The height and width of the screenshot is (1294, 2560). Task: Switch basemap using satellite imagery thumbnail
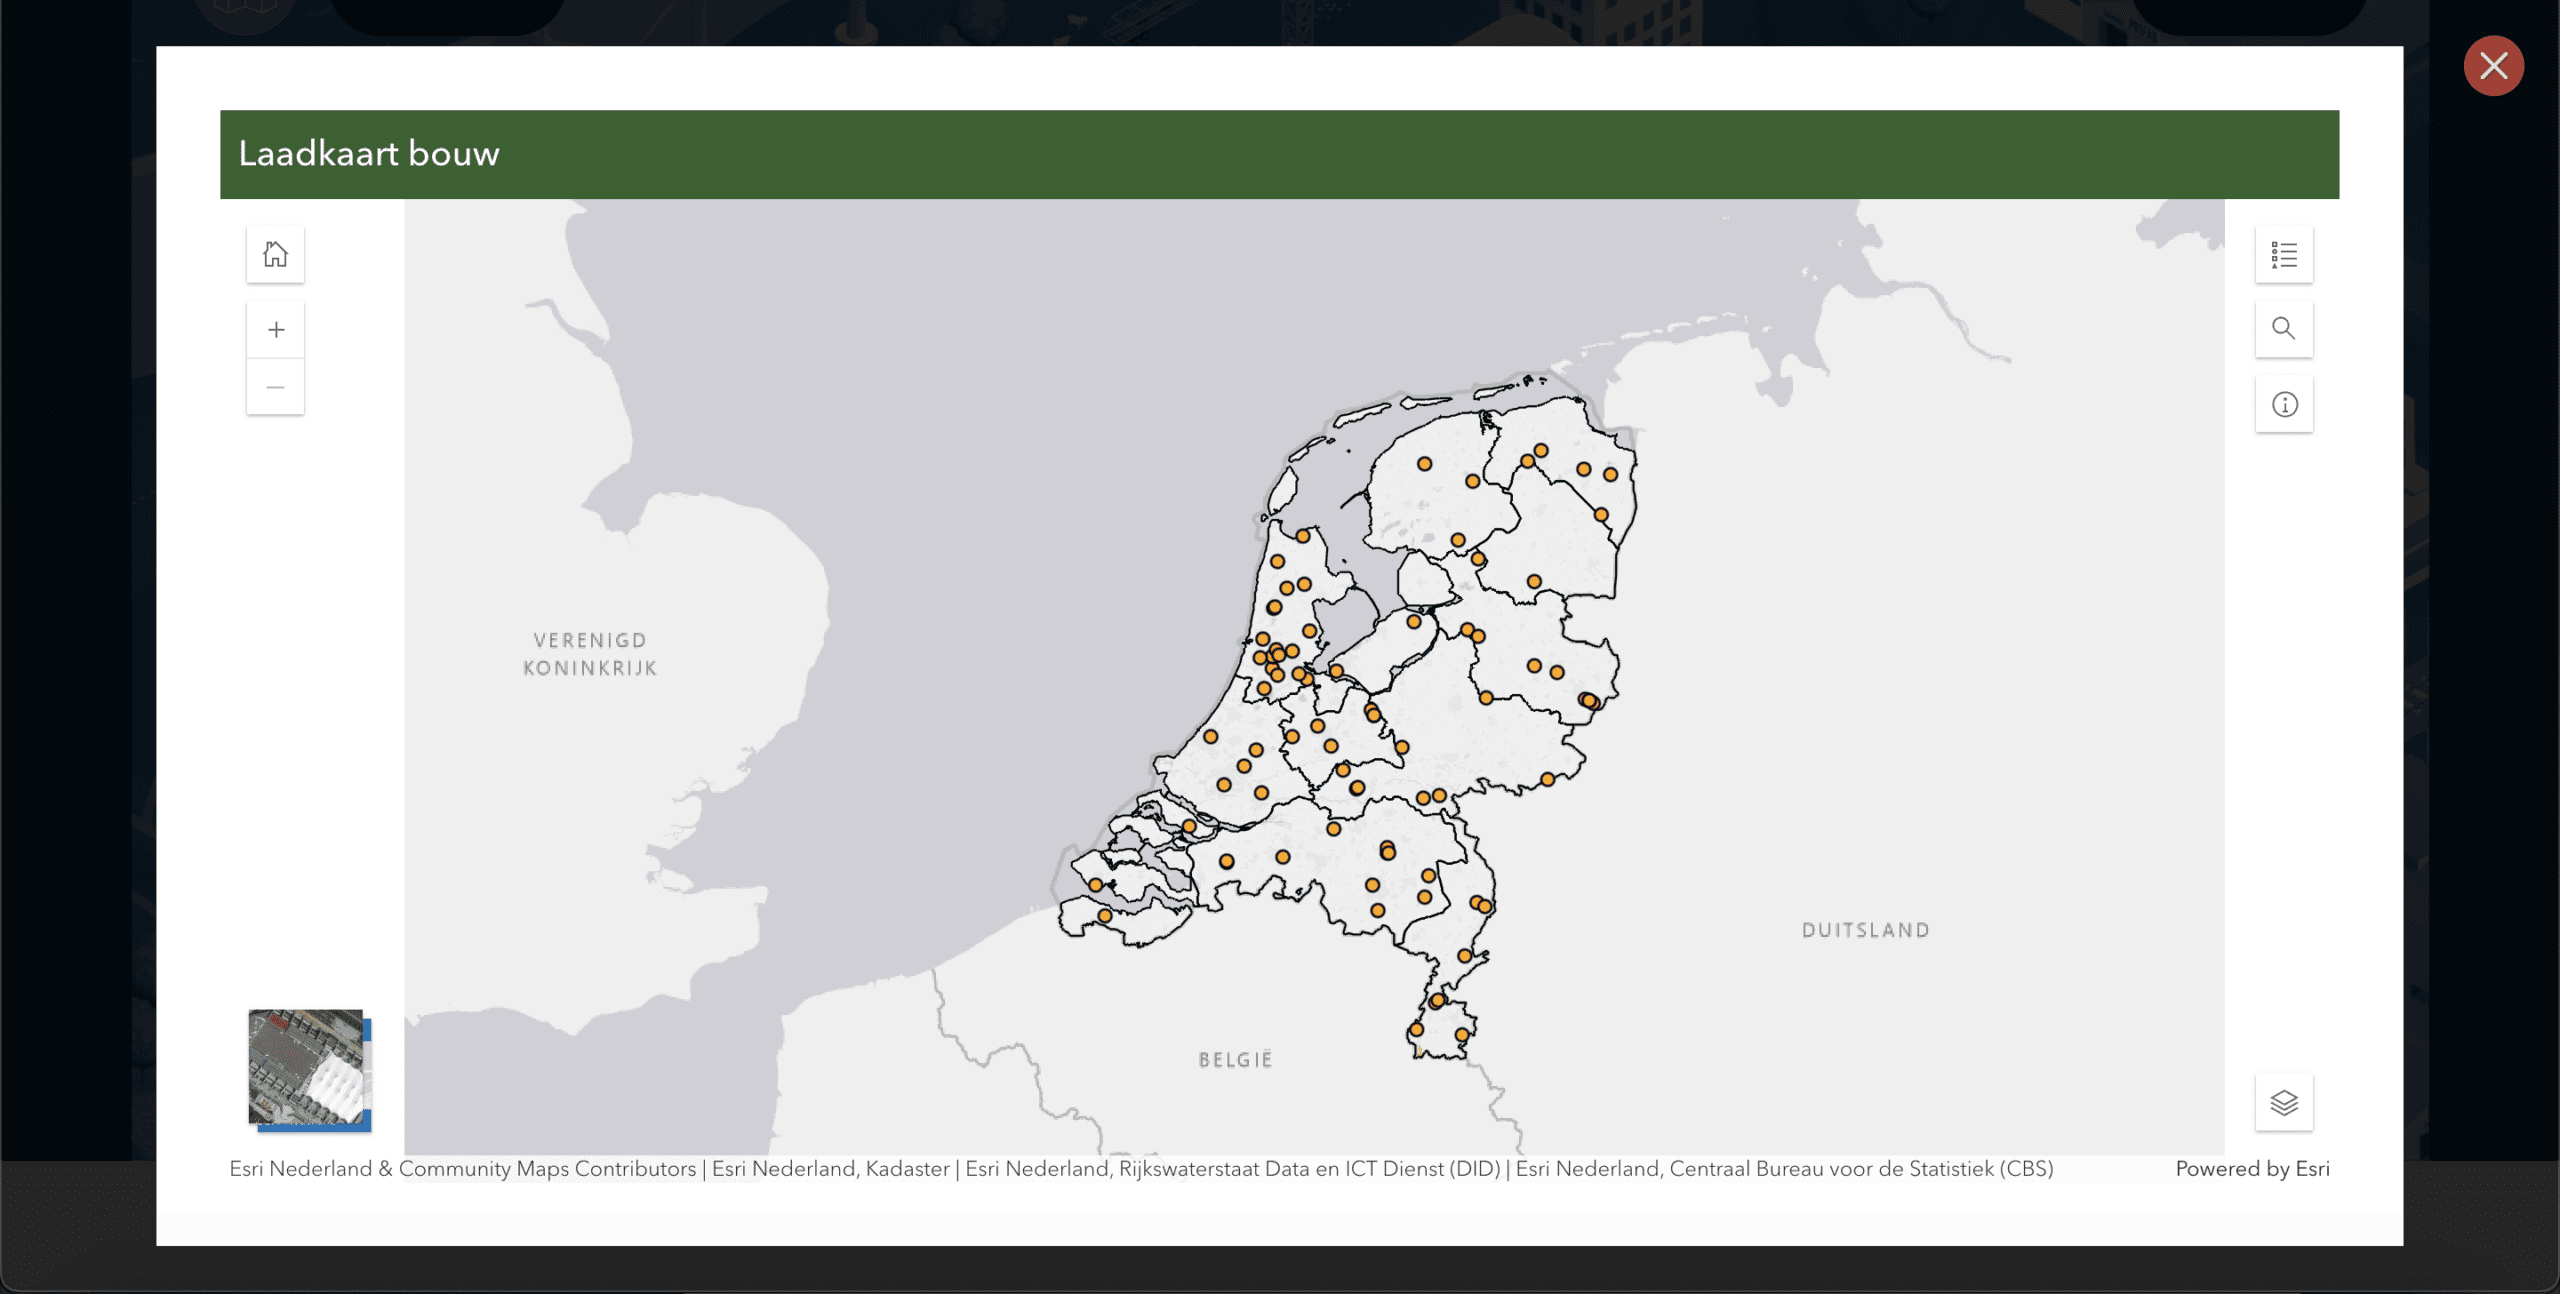click(x=307, y=1067)
